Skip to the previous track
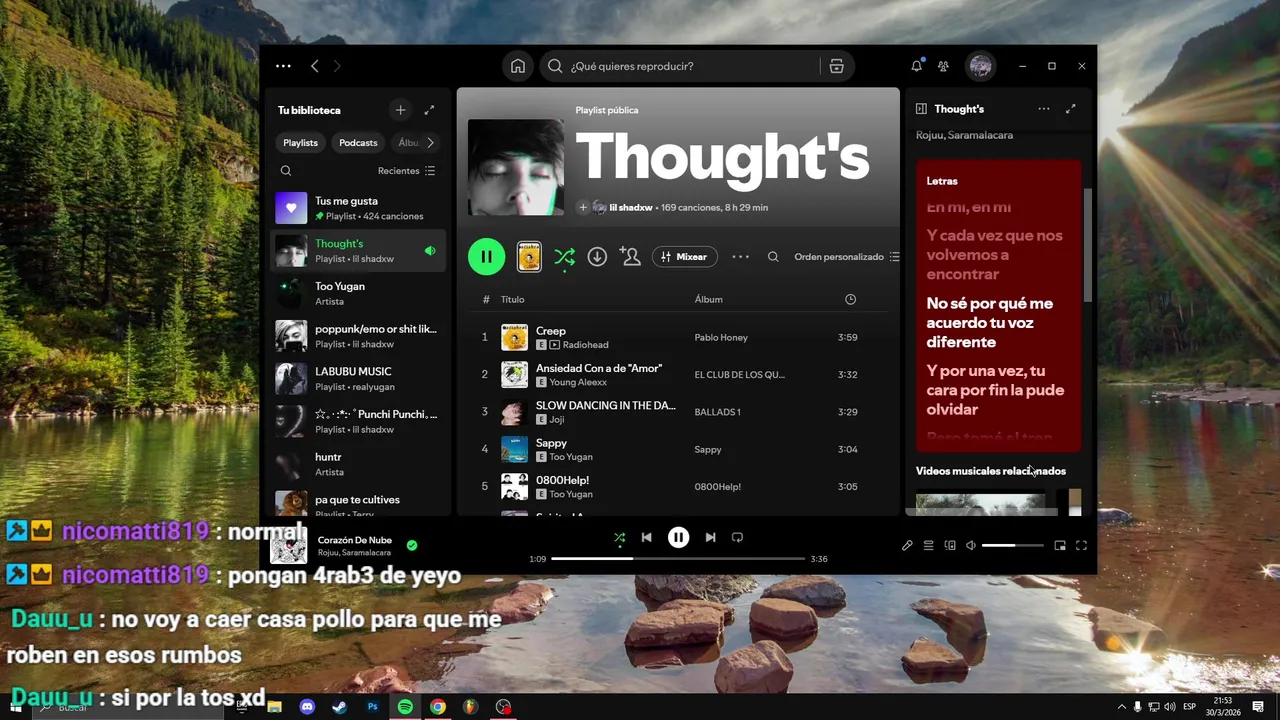 point(647,537)
